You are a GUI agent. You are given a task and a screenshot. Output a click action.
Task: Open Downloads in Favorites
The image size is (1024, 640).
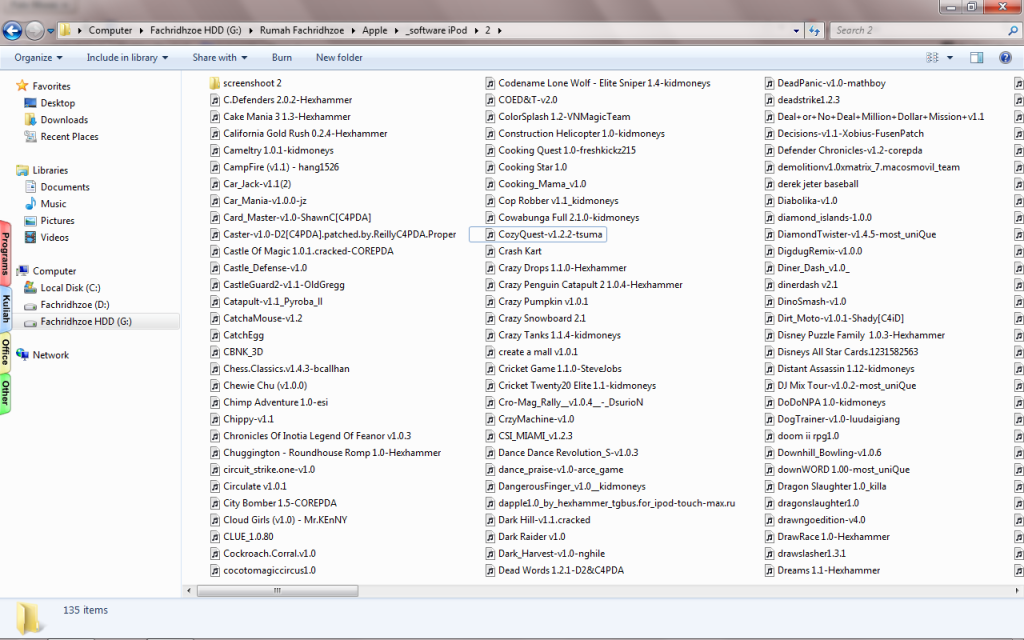click(64, 120)
